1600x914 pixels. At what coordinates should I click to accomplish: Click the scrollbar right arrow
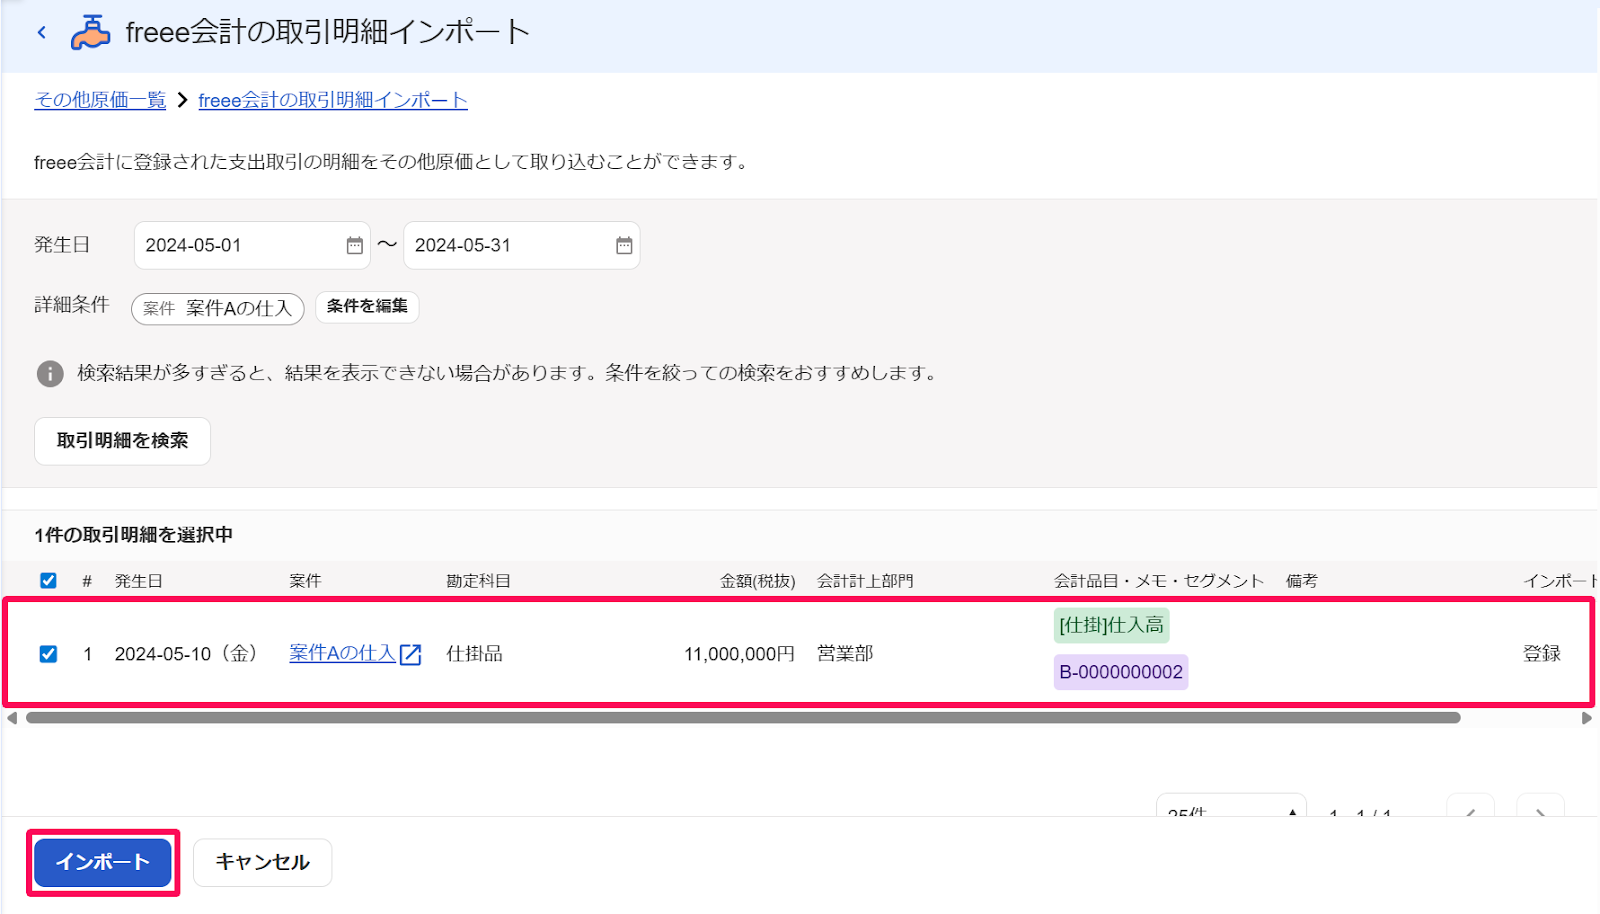1586,718
